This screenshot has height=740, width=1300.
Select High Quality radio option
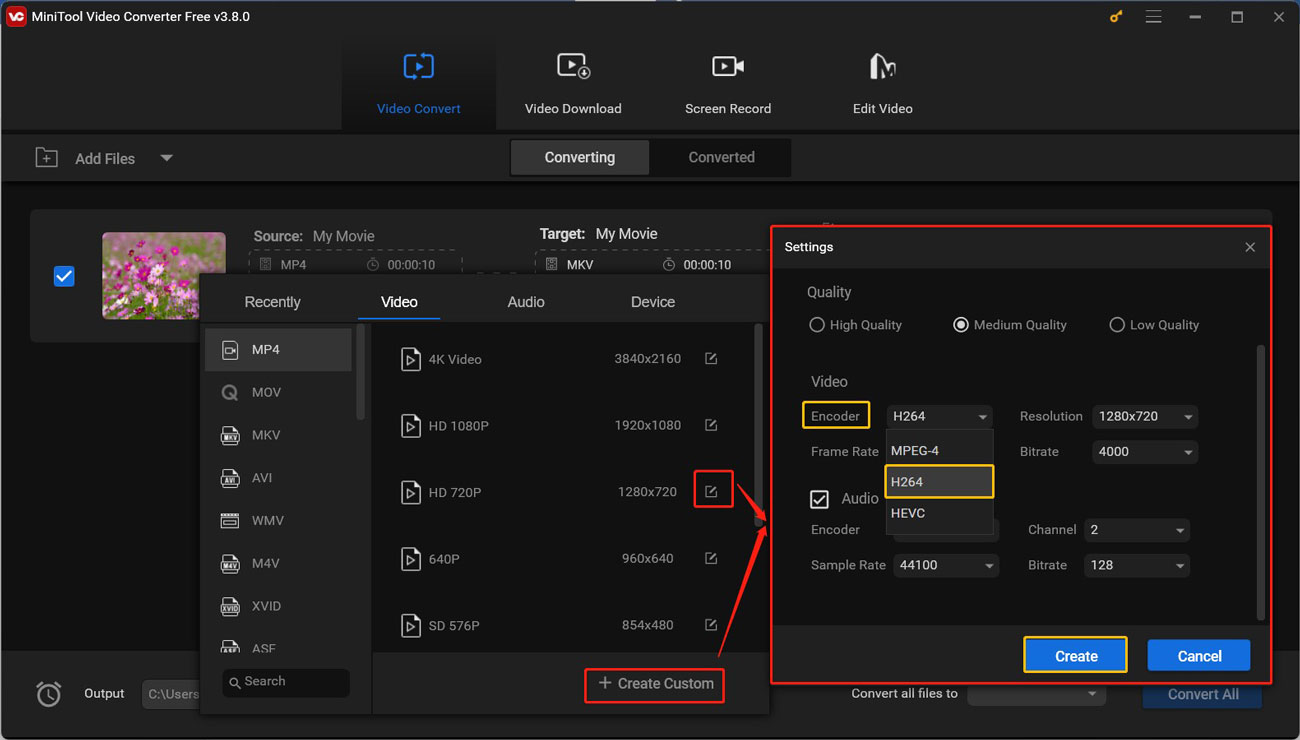(x=817, y=325)
